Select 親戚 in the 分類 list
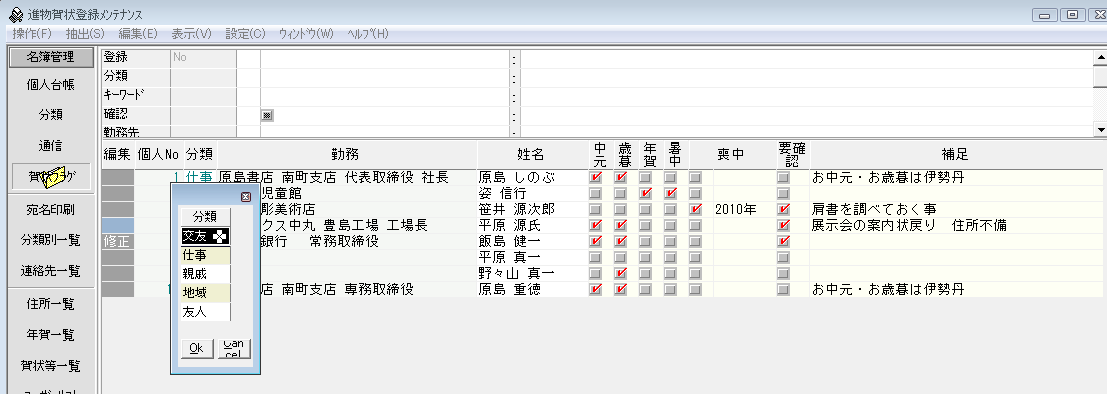This screenshot has width=1107, height=394. pyautogui.click(x=205, y=273)
